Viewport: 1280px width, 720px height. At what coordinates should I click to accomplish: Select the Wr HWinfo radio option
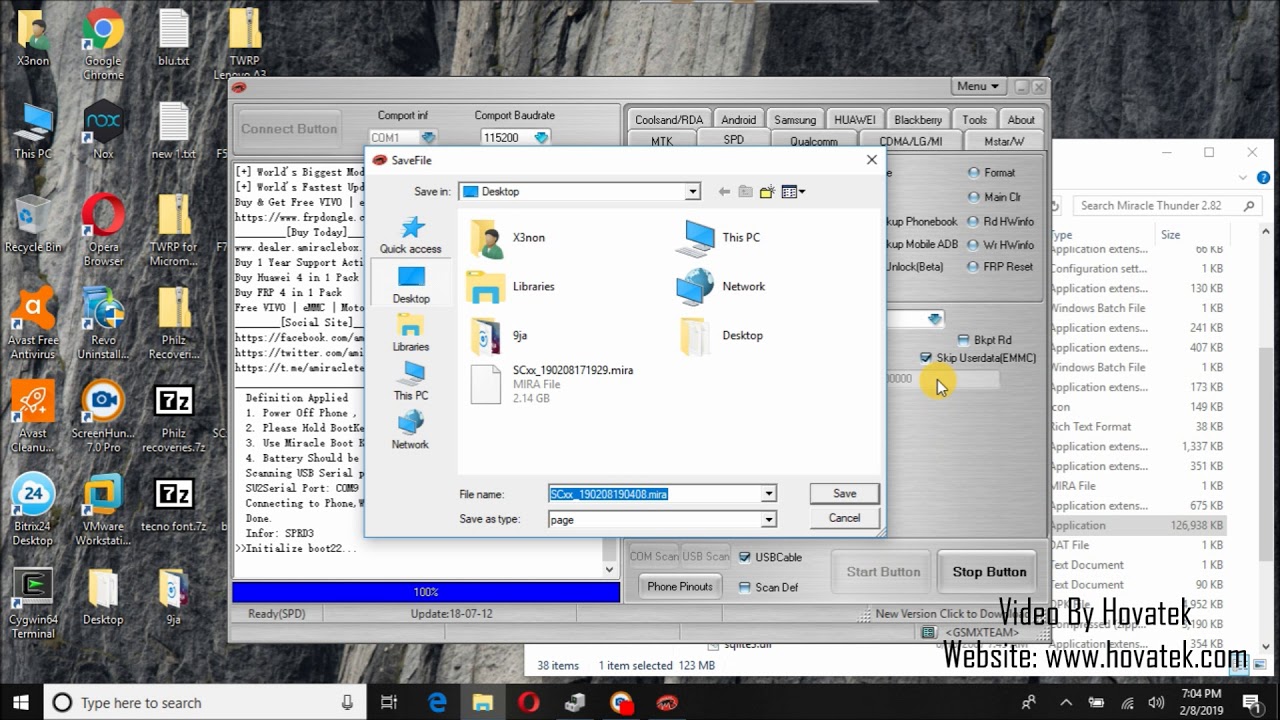click(1000, 245)
